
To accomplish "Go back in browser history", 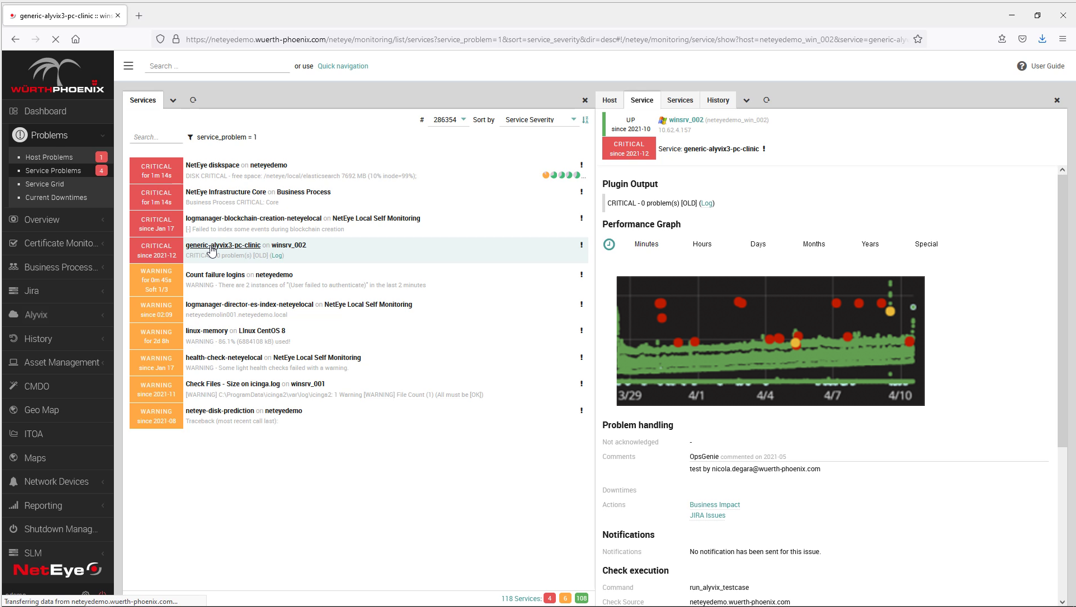I will (x=15, y=39).
